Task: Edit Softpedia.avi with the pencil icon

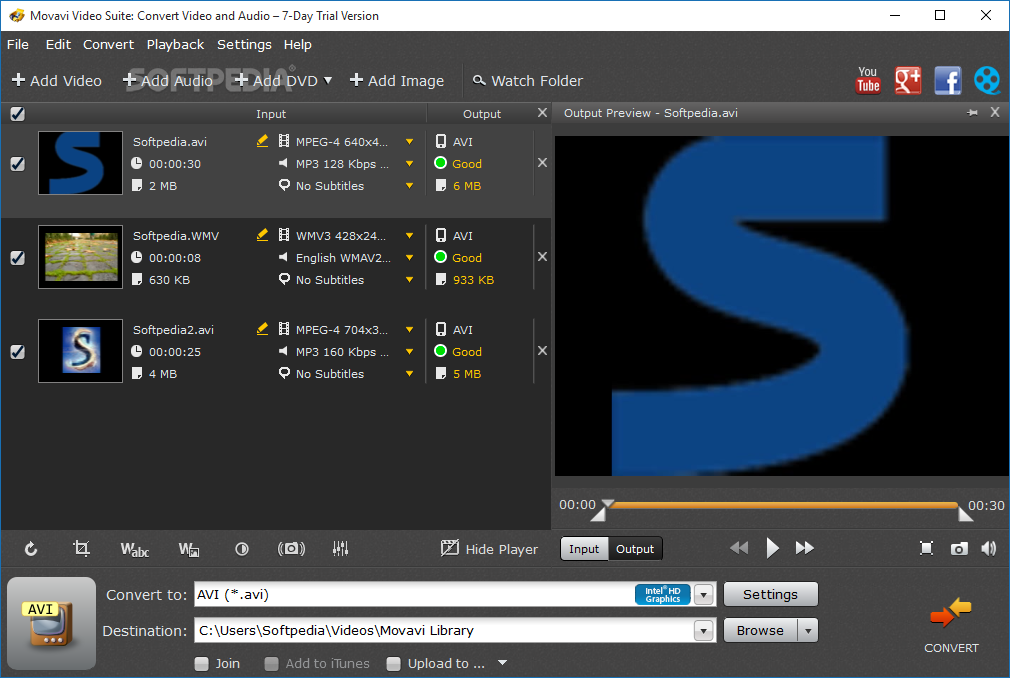Action: pos(262,141)
